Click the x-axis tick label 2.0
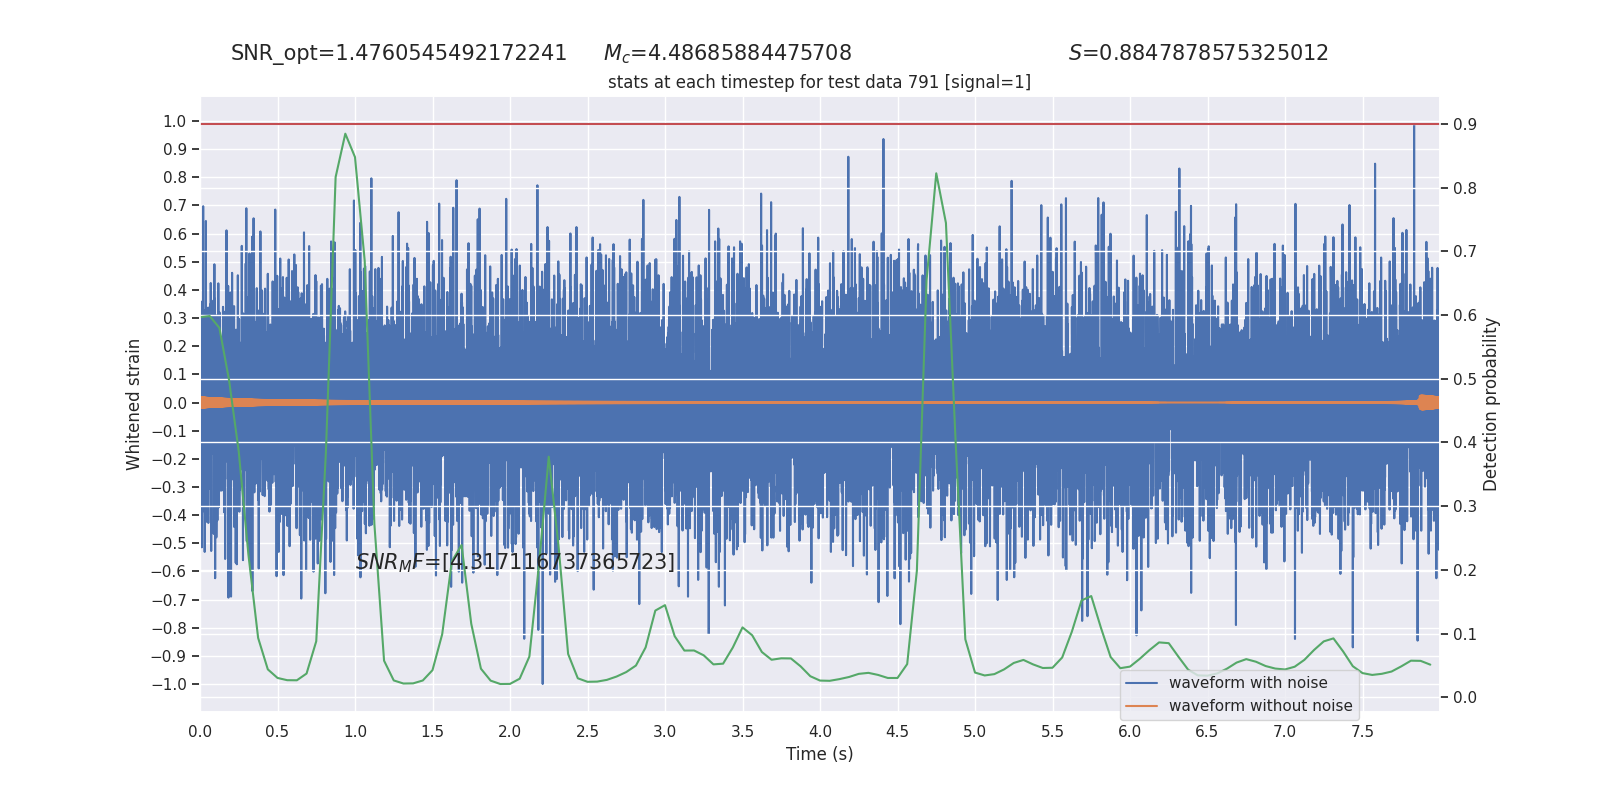1600x800 pixels. (x=510, y=732)
